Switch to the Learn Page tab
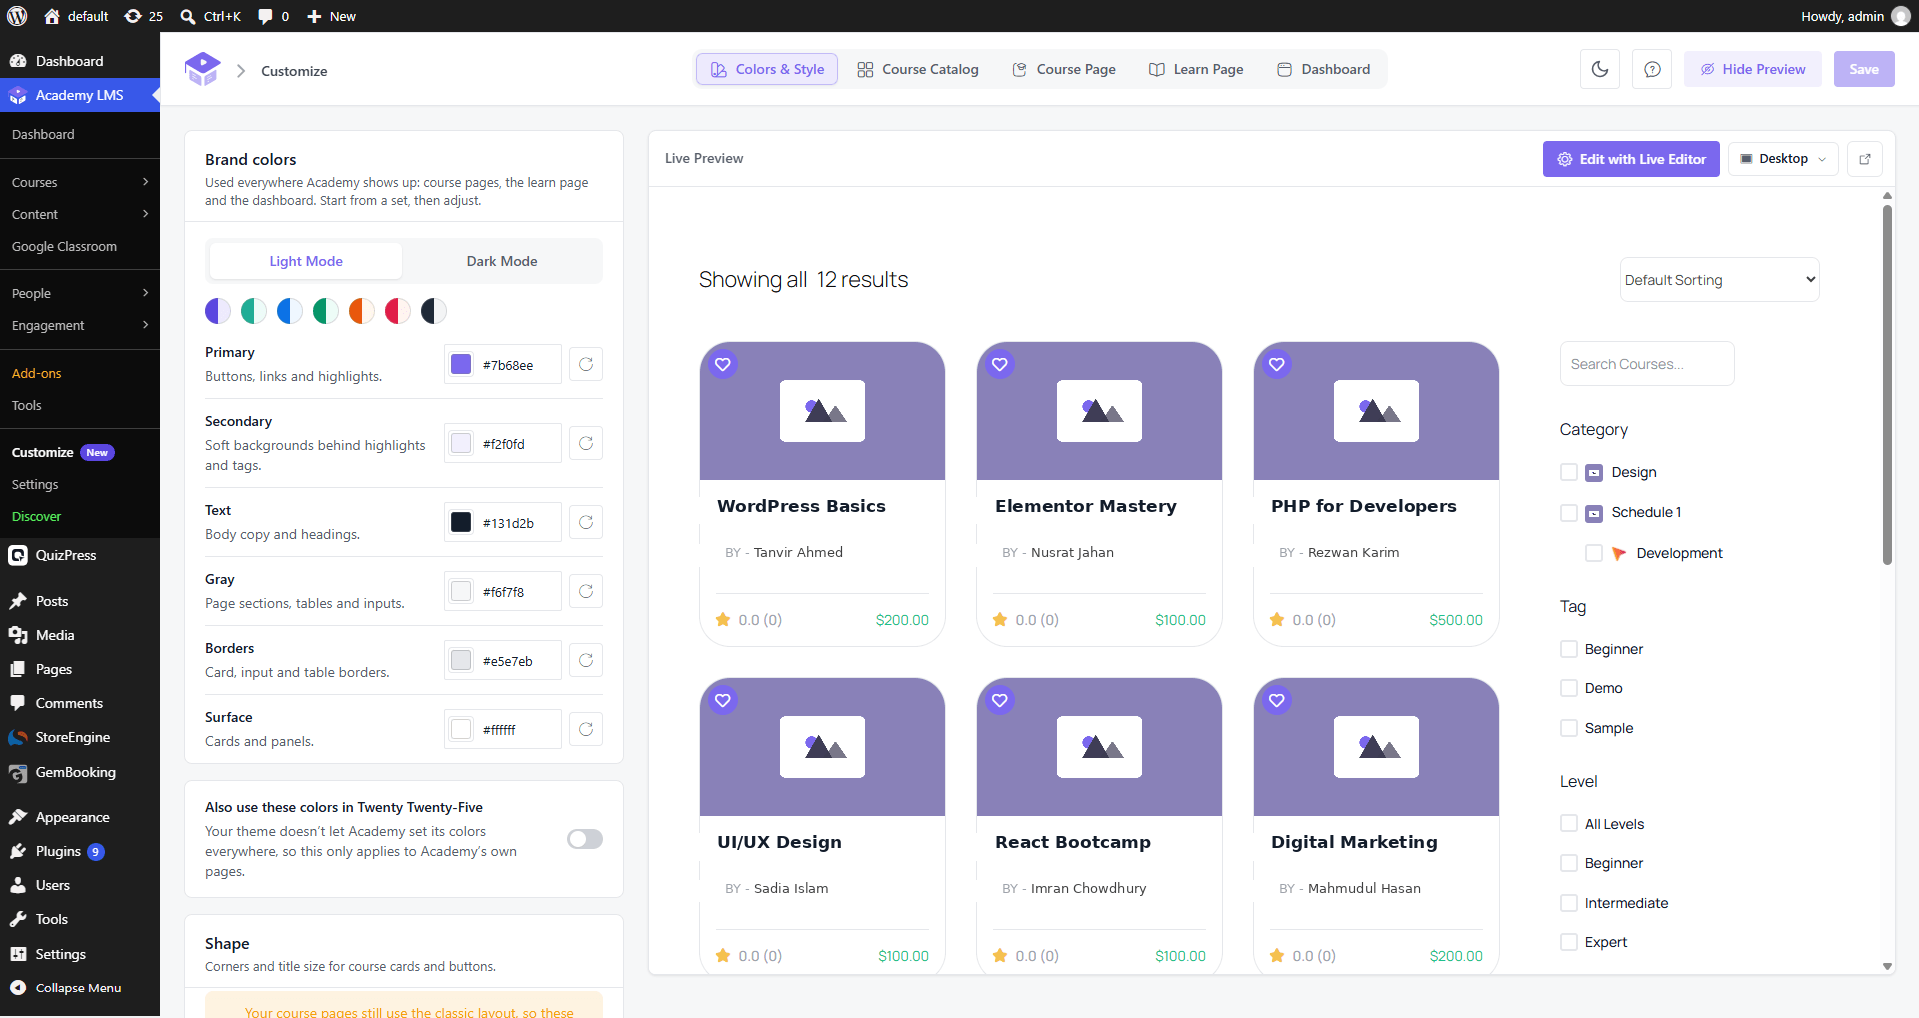 pyautogui.click(x=1196, y=69)
